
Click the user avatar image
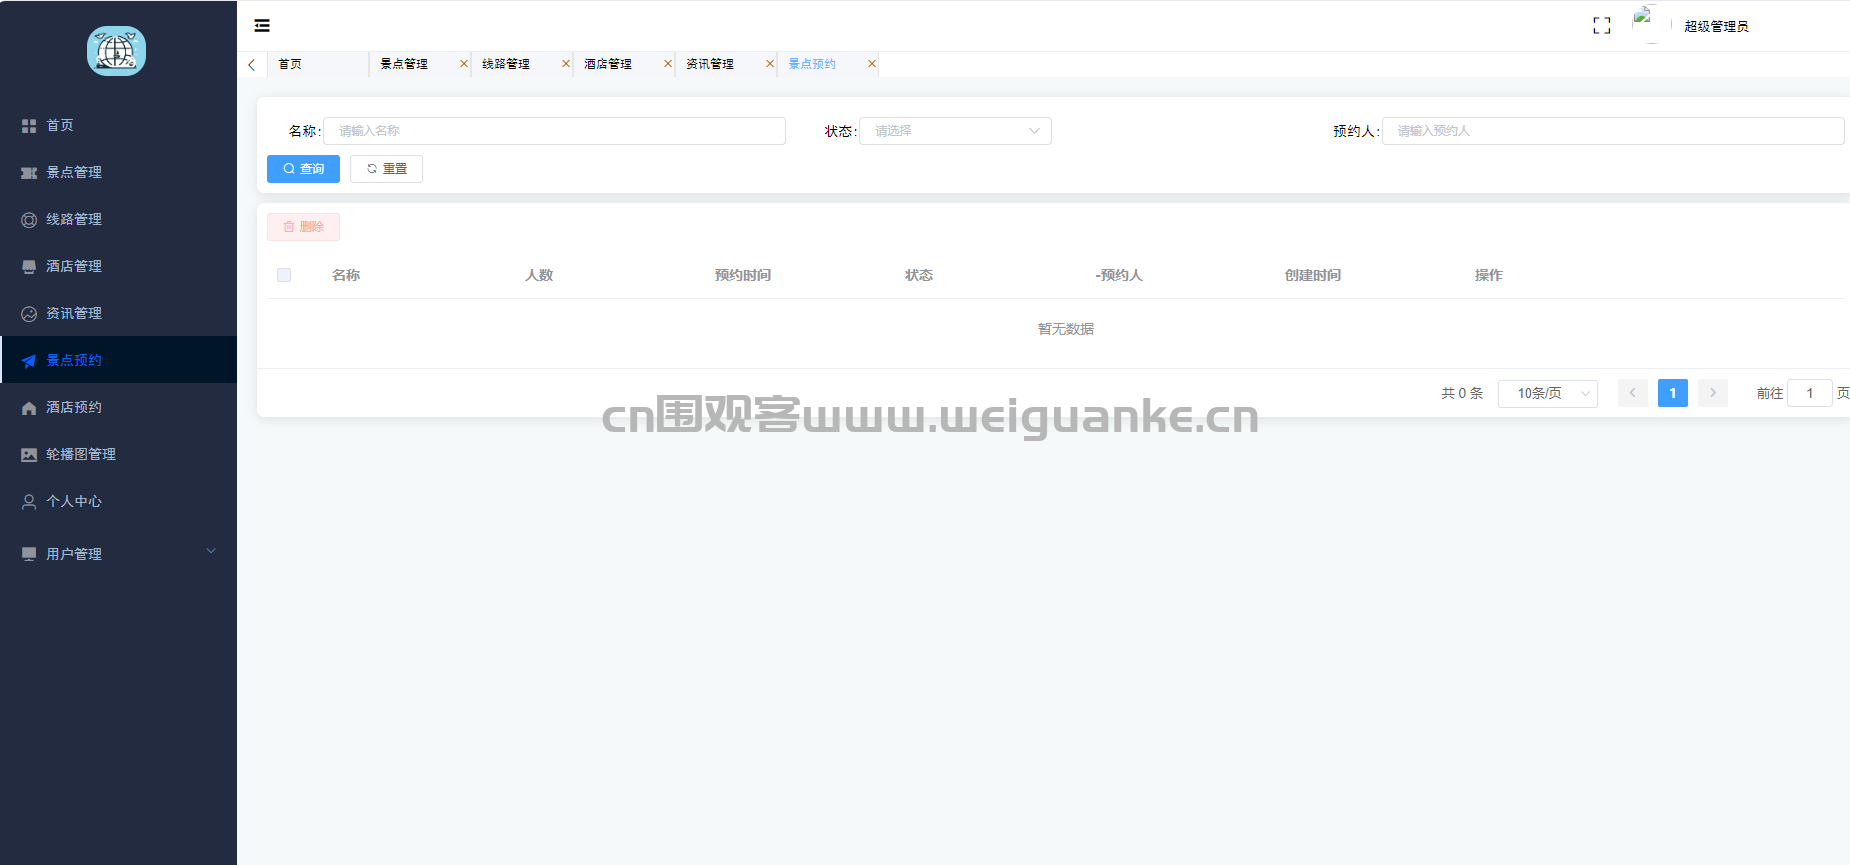(1644, 24)
